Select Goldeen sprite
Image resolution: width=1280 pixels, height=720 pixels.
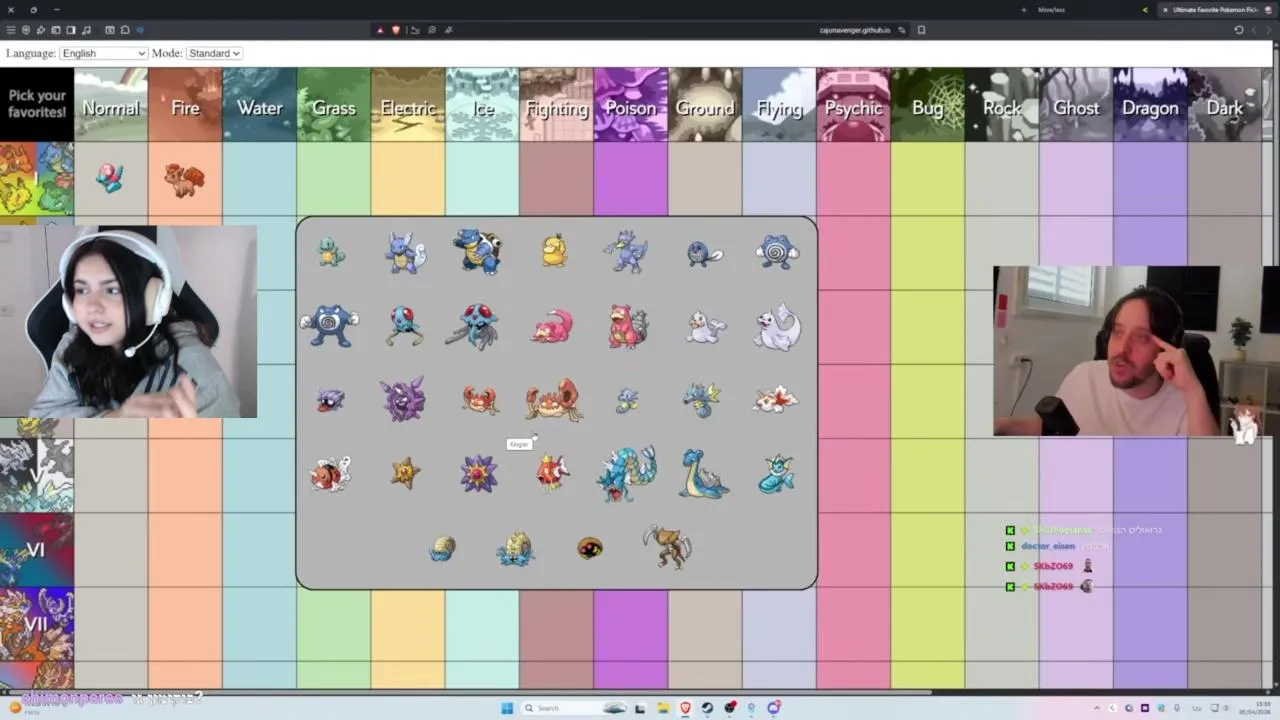click(777, 400)
